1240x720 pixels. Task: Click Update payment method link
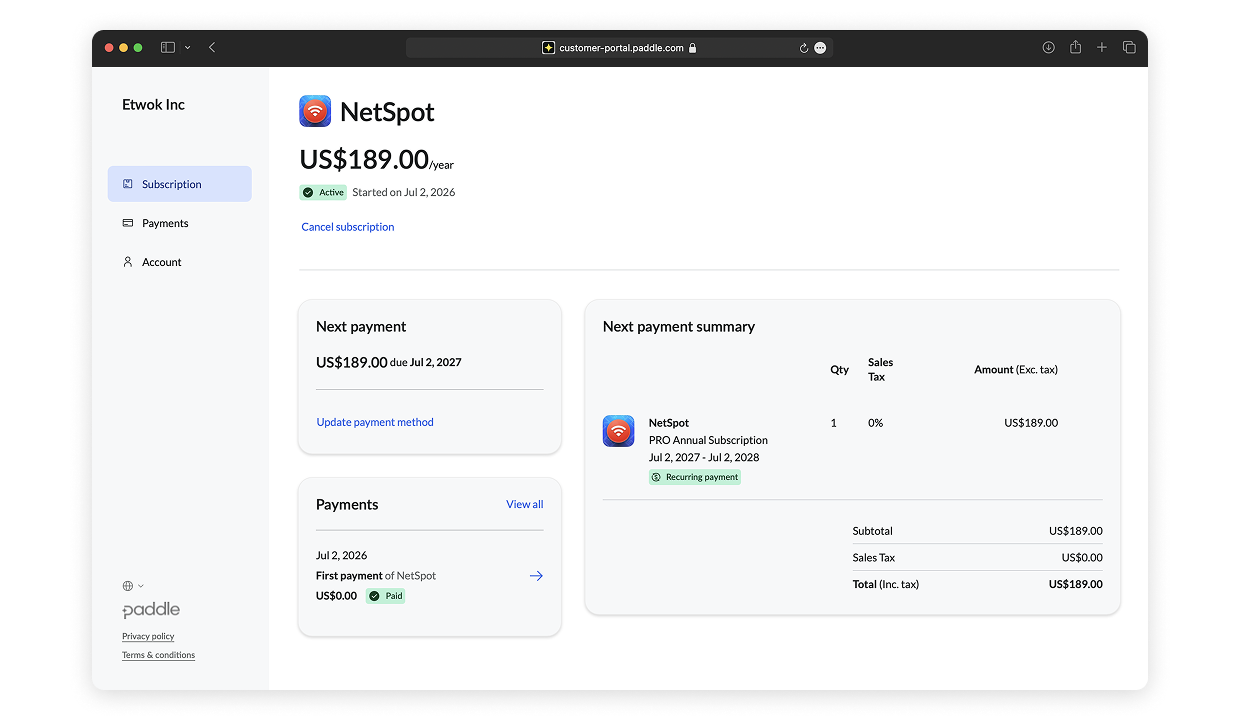(x=375, y=422)
